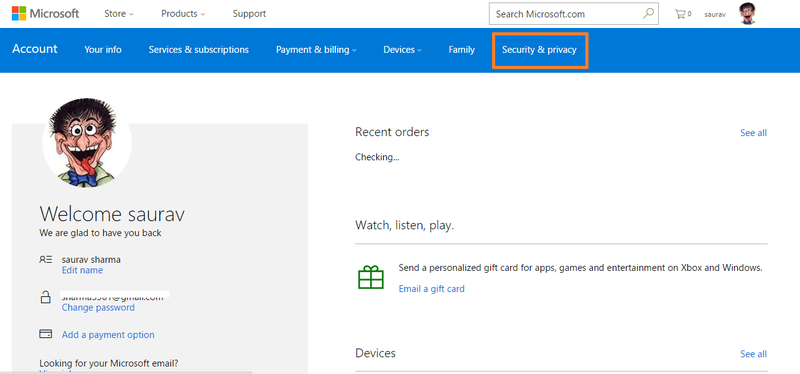Click the small profile avatar at top right
The width and height of the screenshot is (800, 374).
point(747,14)
